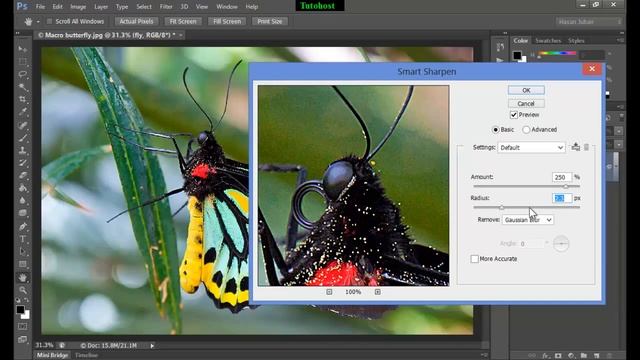Open Color panel flyout menu
This screenshot has height=360, width=640.
point(620,40)
